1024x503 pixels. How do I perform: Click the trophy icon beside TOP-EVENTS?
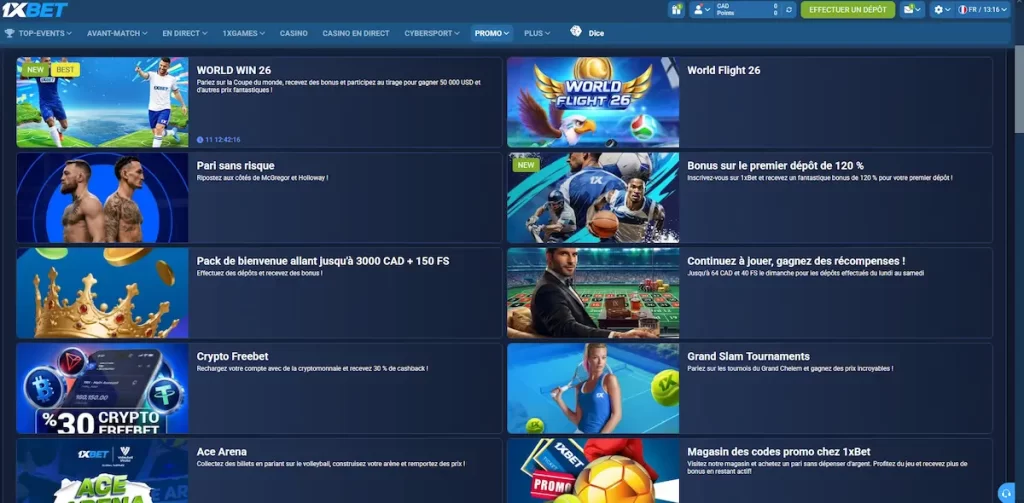pyautogui.click(x=9, y=33)
